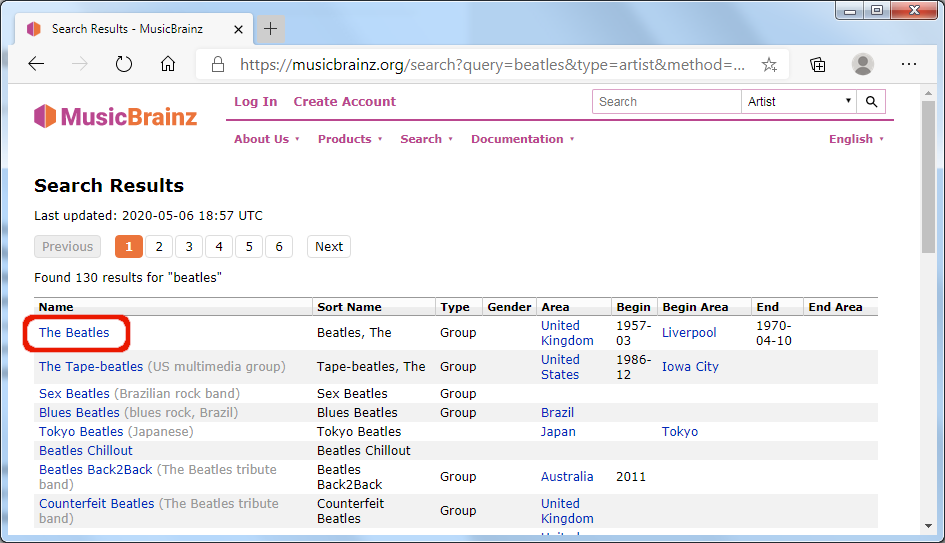945x543 pixels.
Task: Click the MusicBrainz logo
Action: [116, 116]
